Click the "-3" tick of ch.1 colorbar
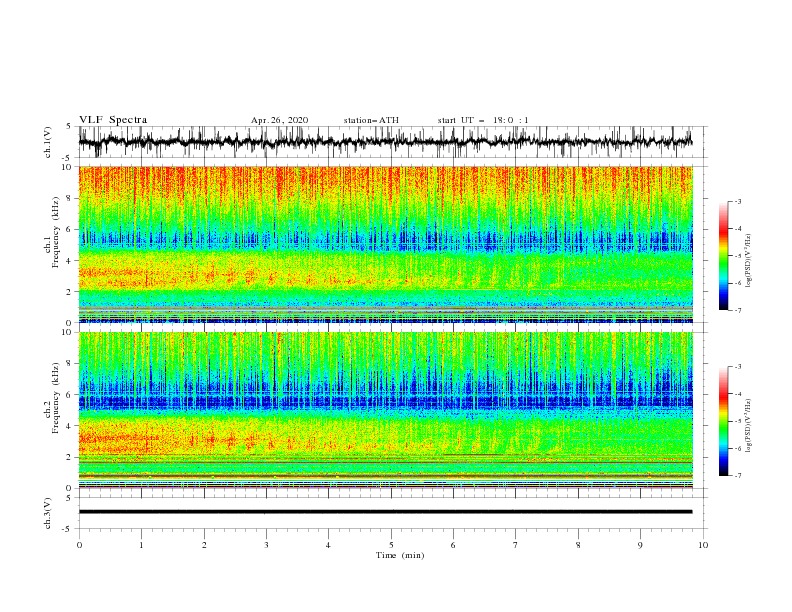This screenshot has height=612, width=792. (x=737, y=201)
